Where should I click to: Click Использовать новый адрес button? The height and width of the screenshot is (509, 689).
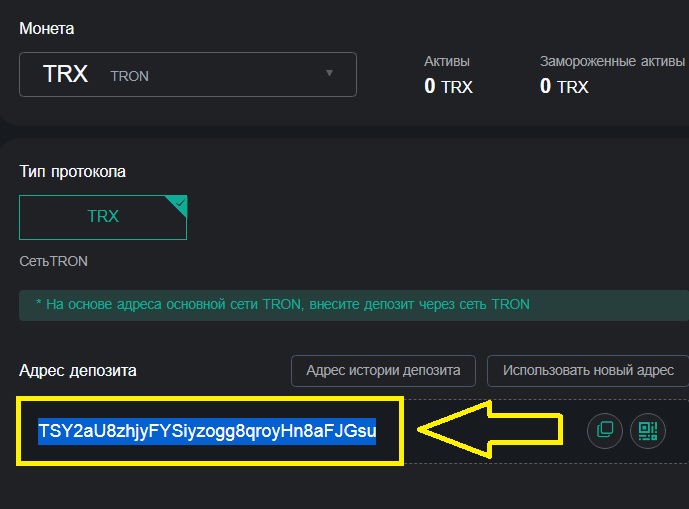tap(588, 371)
